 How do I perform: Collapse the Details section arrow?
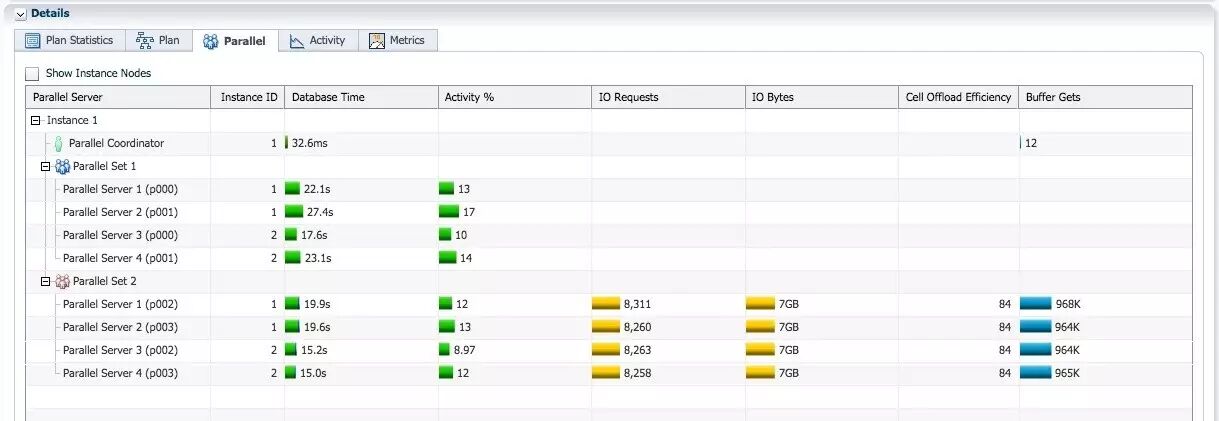point(20,14)
